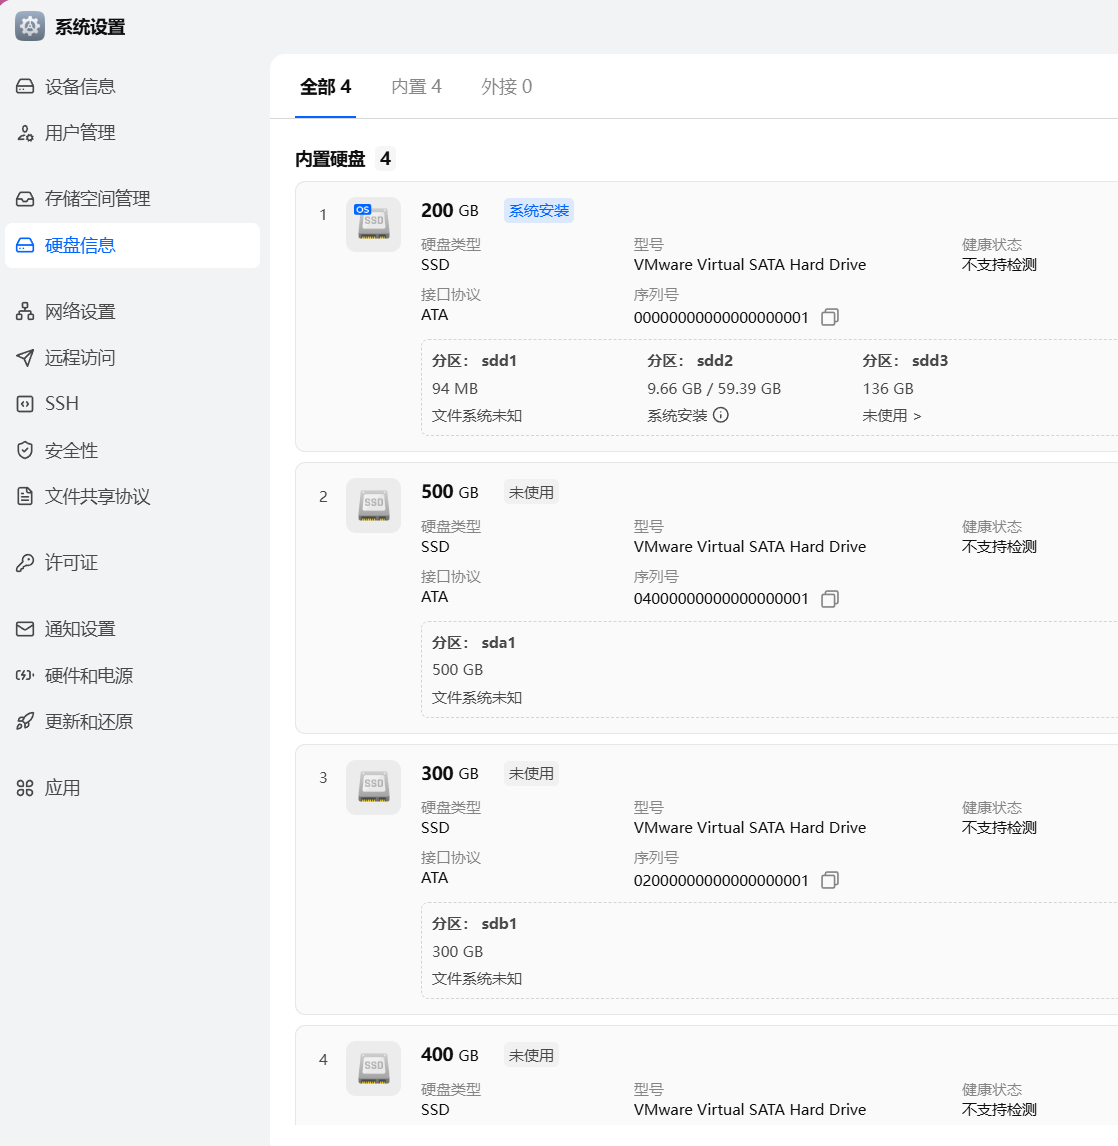Switch to the 外接 0 tab
This screenshot has height=1146, width=1118.
pyautogui.click(x=506, y=87)
